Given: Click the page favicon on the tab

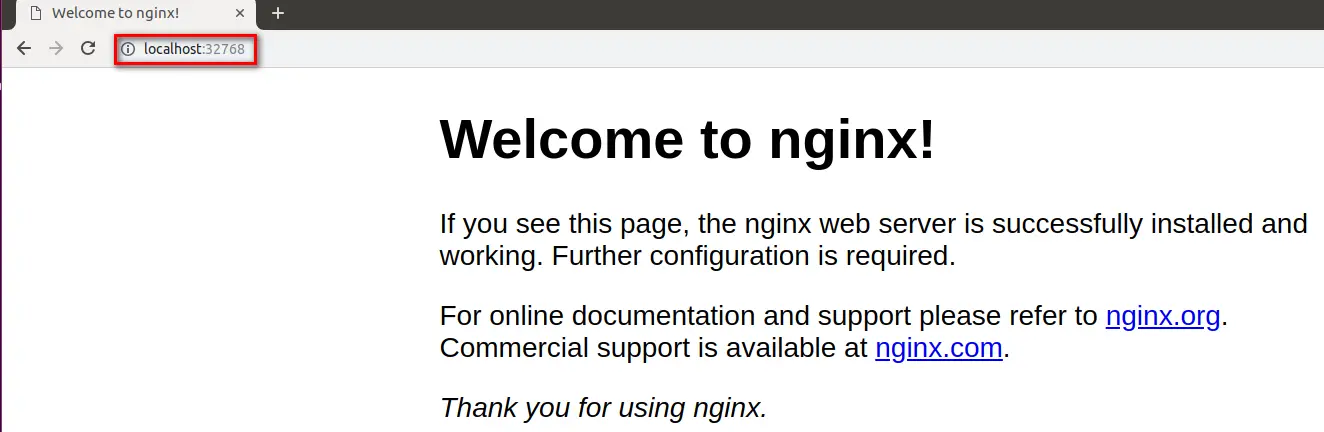Looking at the screenshot, I should tap(36, 13).
